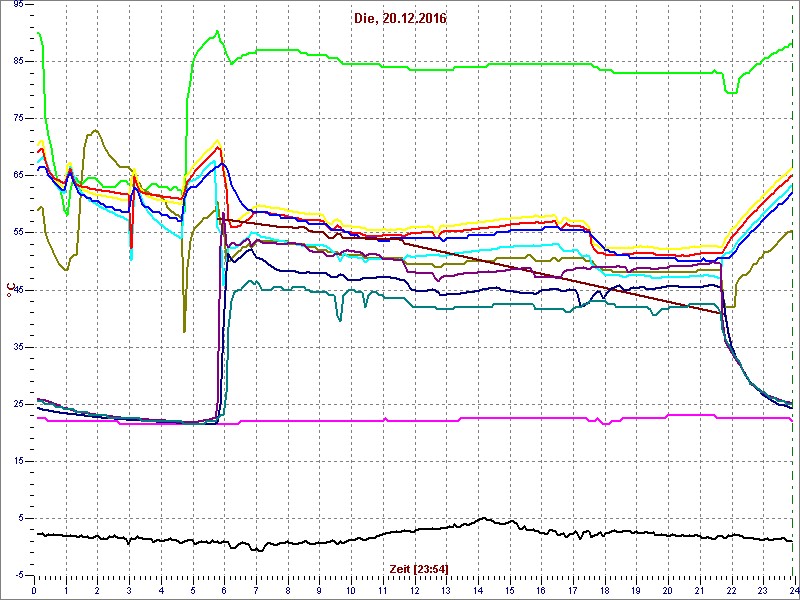Click hour 10 on the time axis

tap(351, 590)
